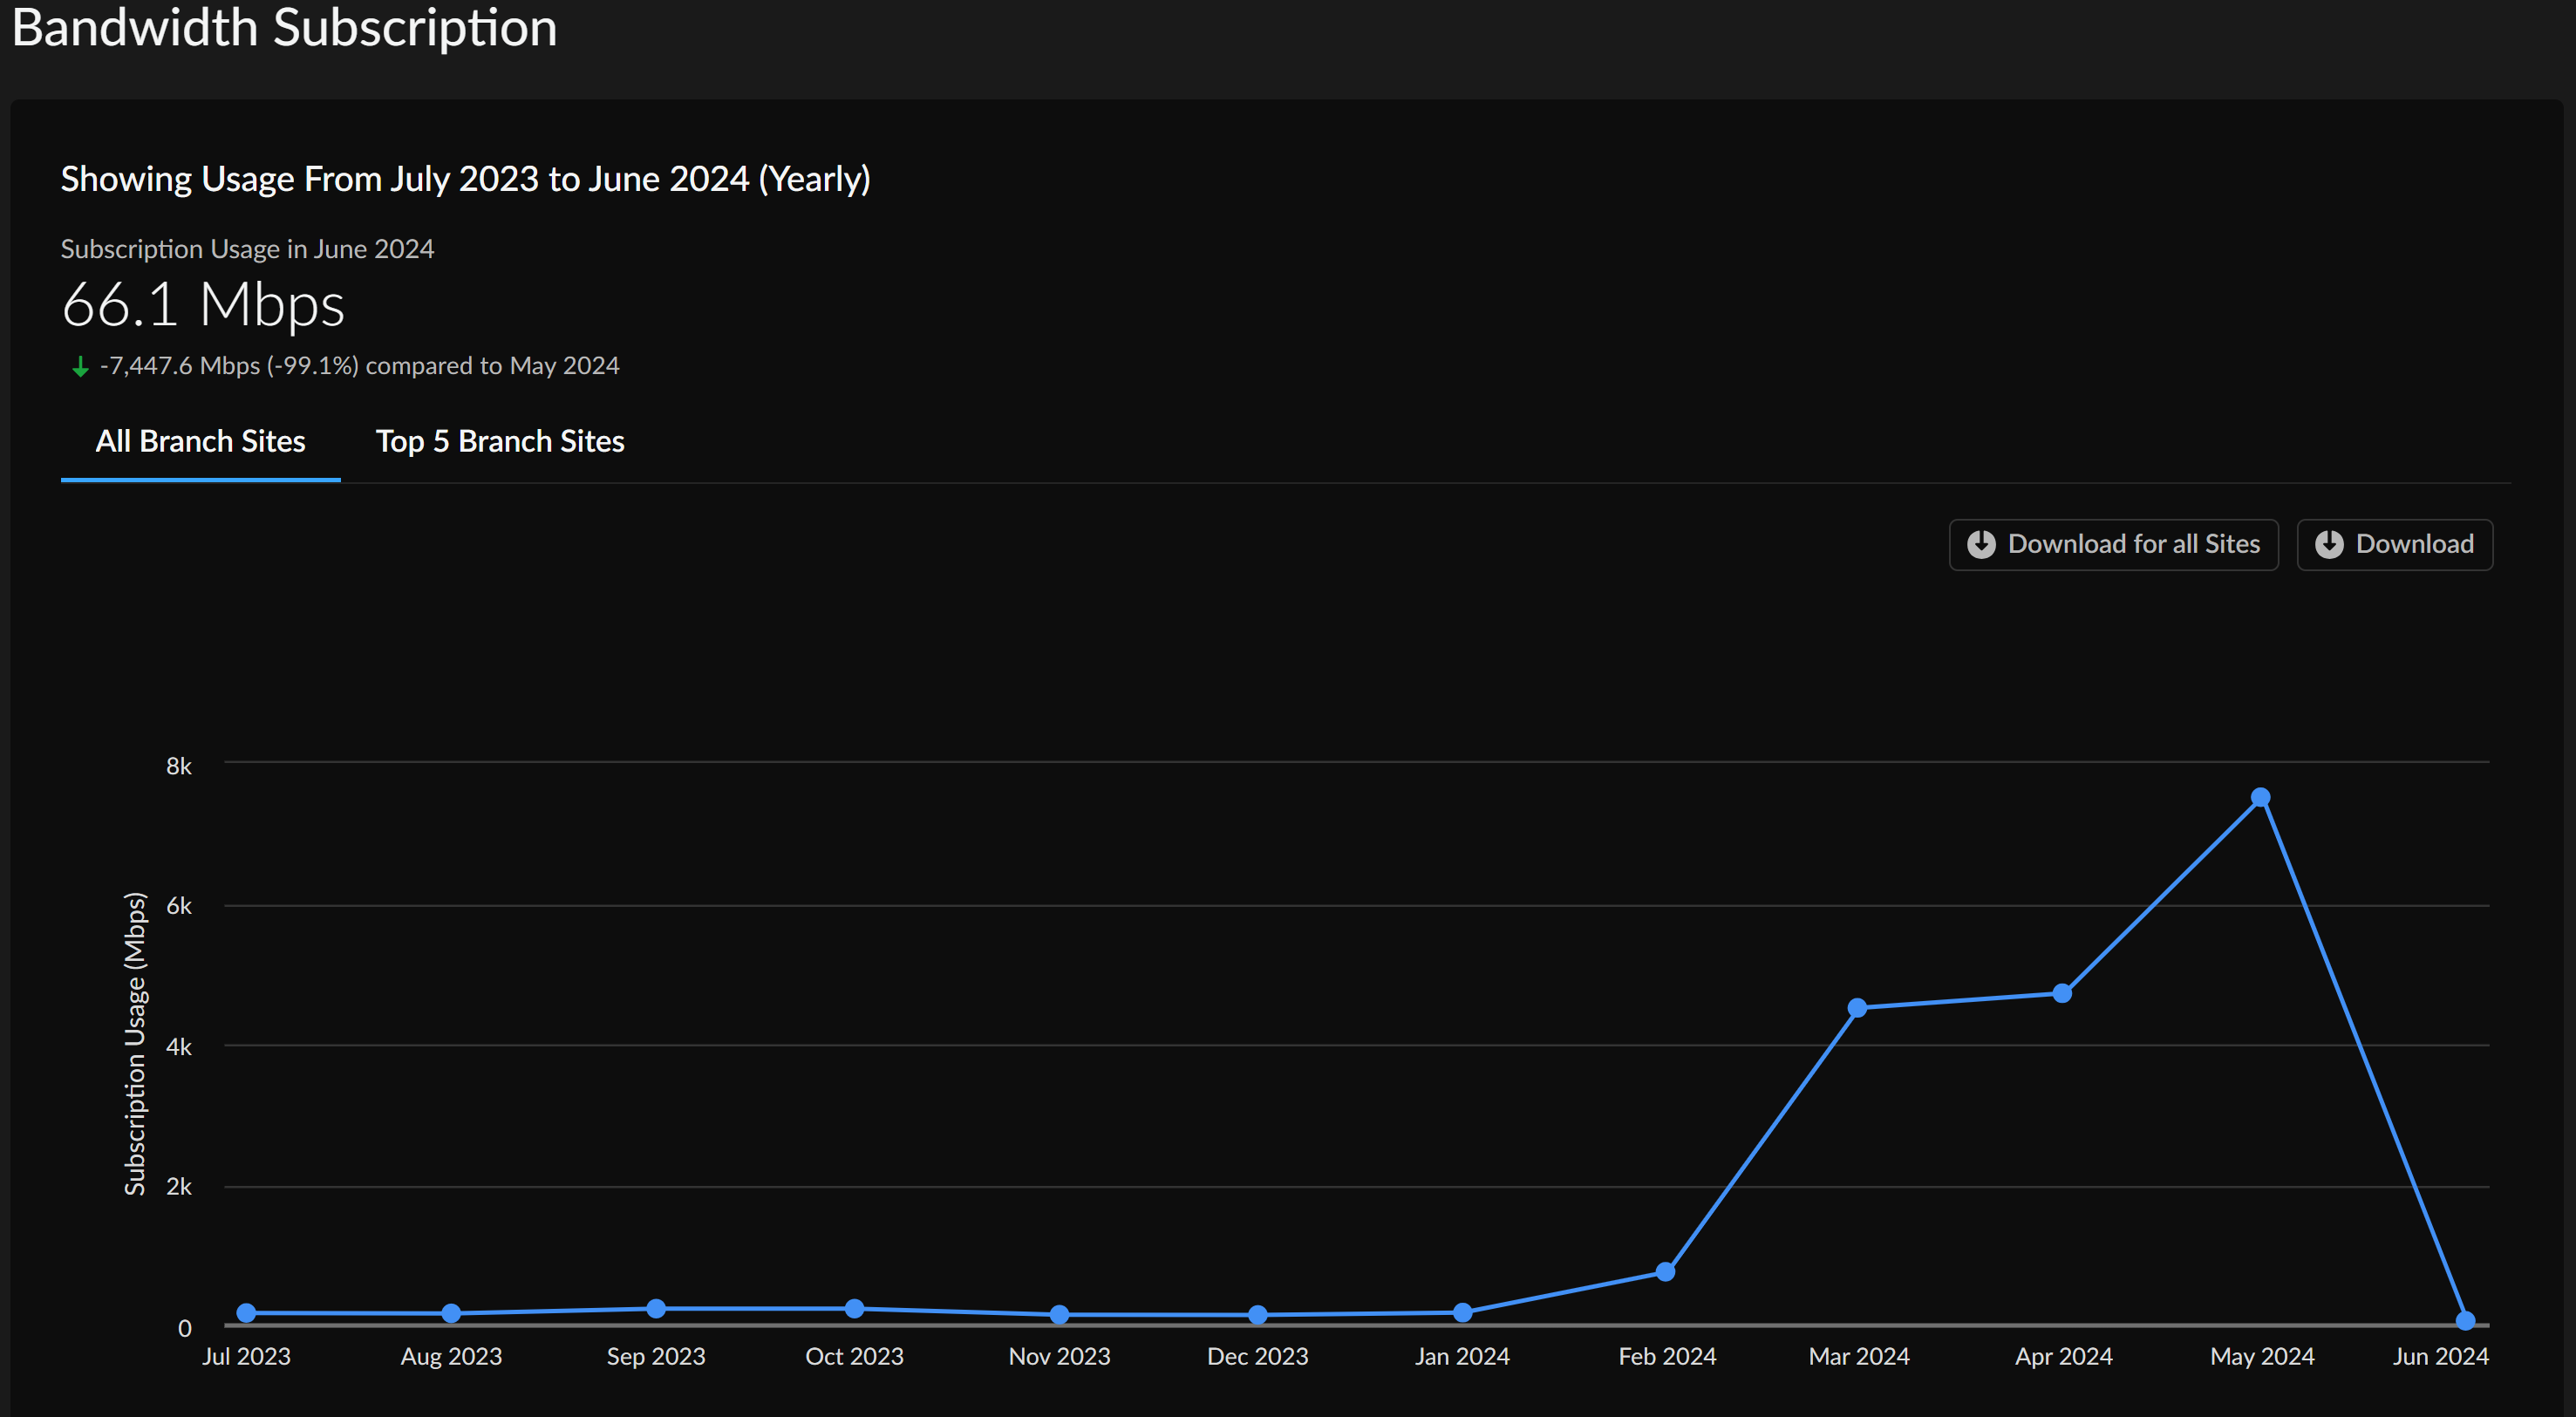The image size is (2576, 1417).
Task: Click the Sep 2023 data point
Action: coord(656,1309)
